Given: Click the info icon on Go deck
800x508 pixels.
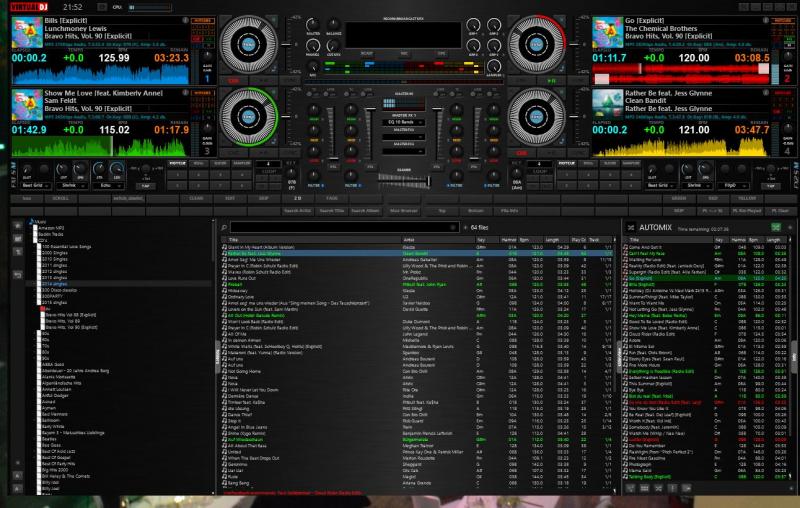Looking at the screenshot, I should pyautogui.click(x=765, y=20).
